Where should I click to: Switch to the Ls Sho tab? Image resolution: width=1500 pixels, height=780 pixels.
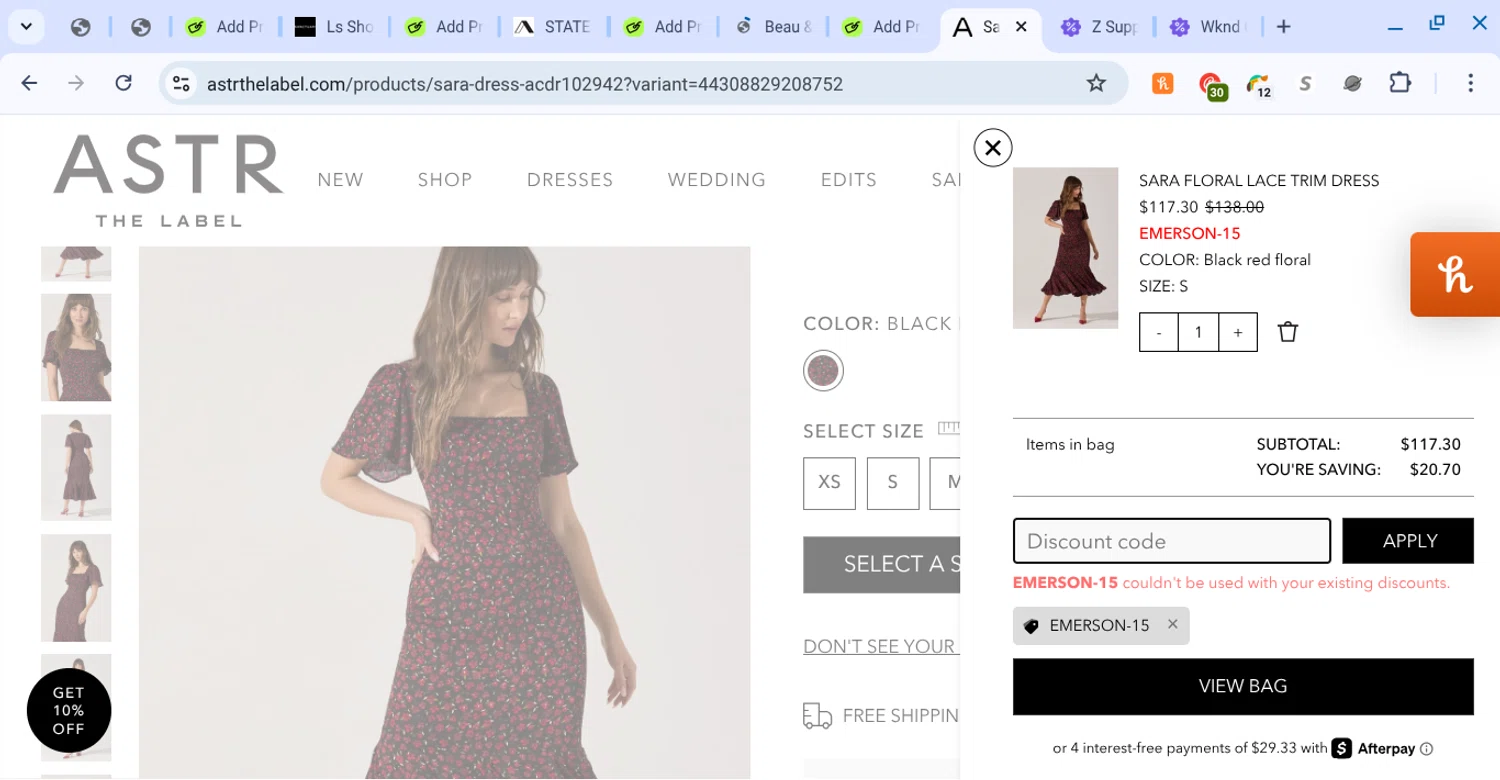335,27
